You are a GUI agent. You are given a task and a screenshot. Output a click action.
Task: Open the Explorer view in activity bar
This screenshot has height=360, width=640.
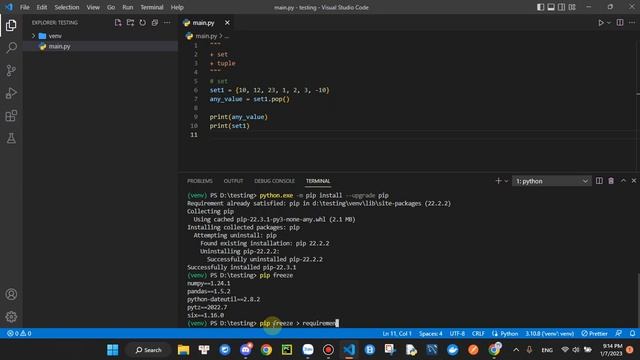[11, 25]
